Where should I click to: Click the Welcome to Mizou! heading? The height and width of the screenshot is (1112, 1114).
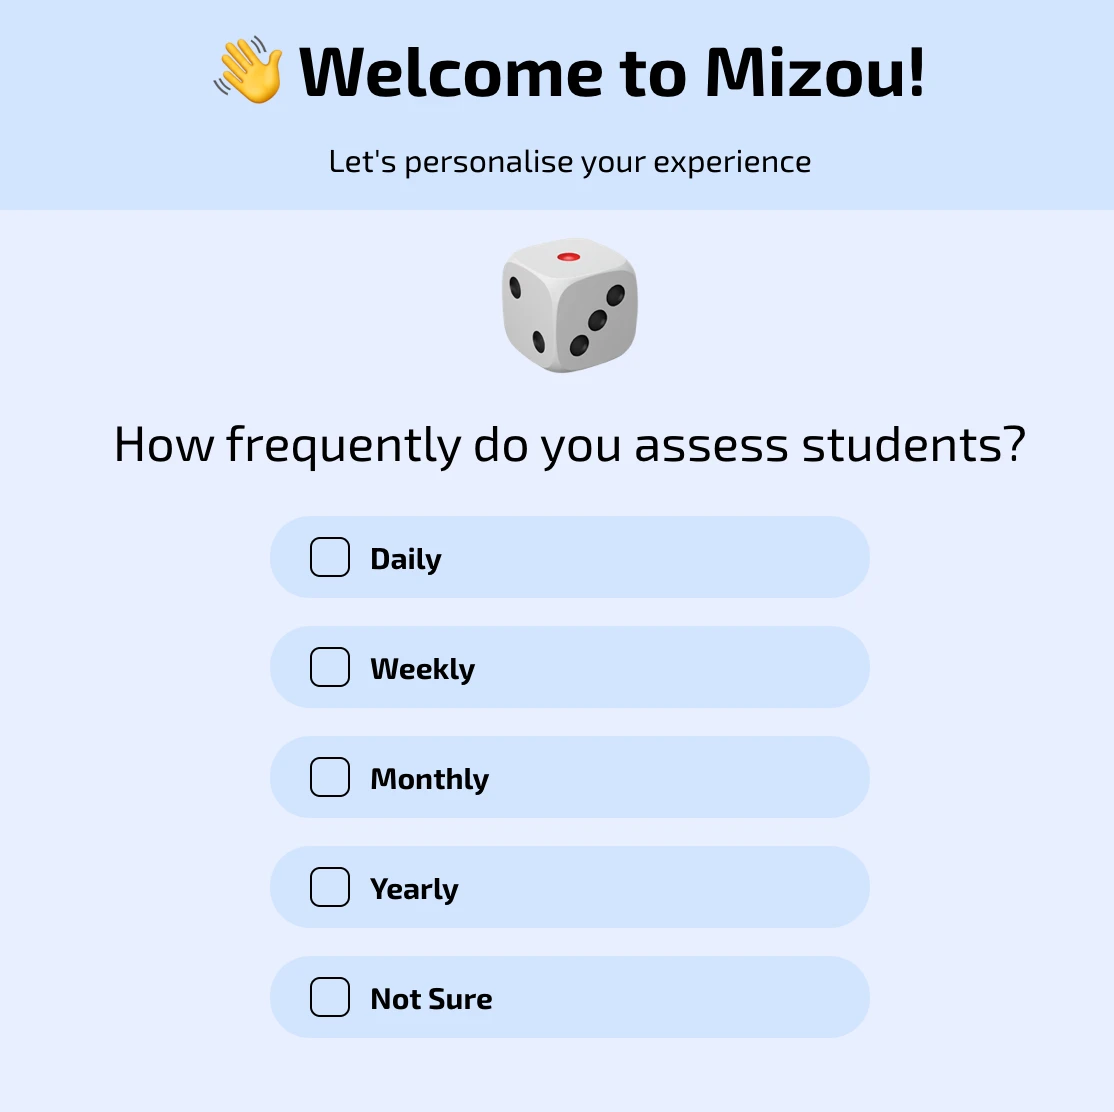click(612, 72)
